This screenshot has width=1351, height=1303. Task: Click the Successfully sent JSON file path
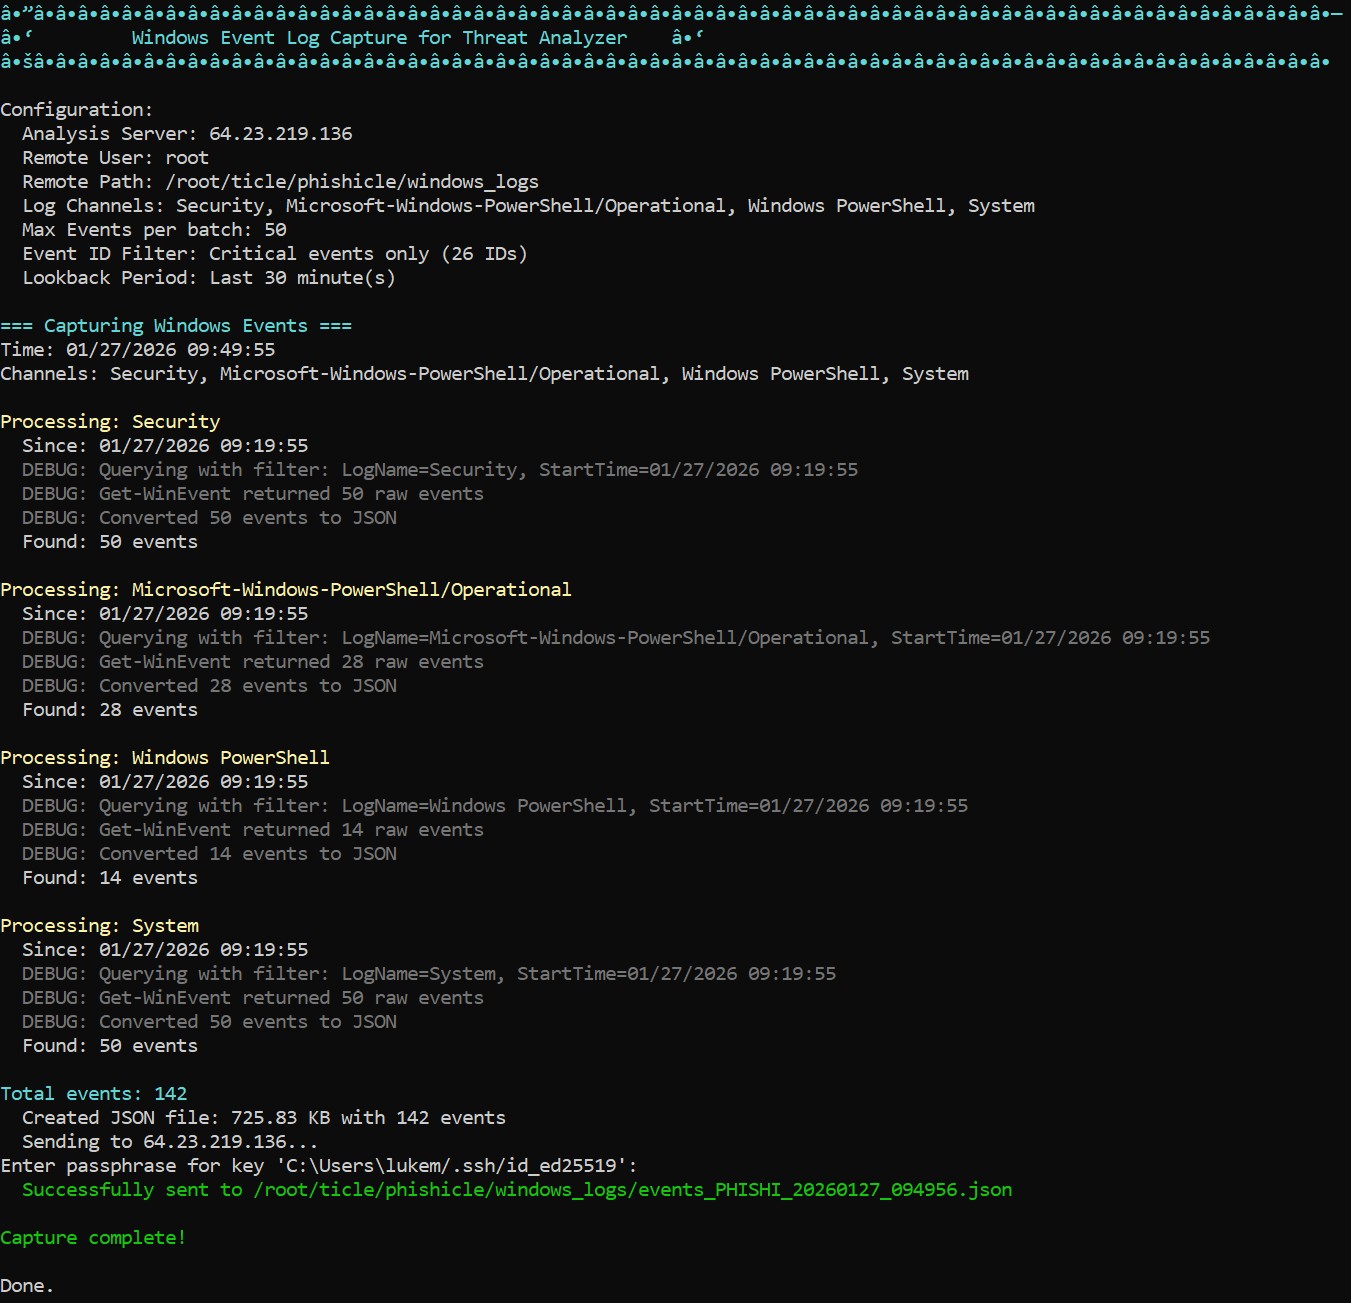(x=632, y=1190)
